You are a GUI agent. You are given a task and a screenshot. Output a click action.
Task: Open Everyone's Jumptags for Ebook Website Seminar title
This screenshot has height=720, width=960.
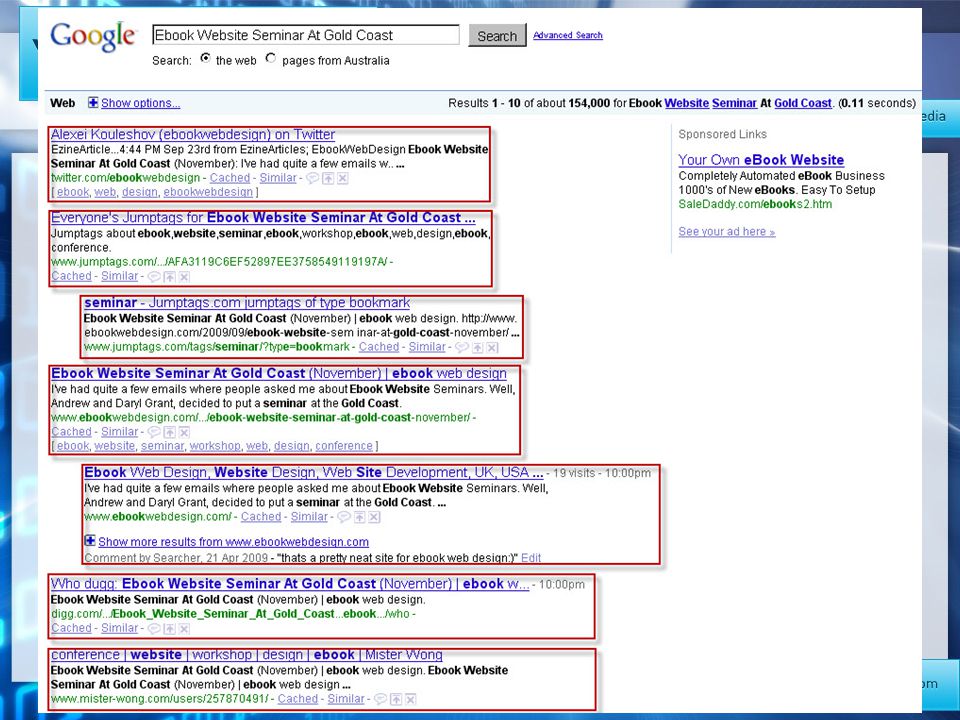263,218
